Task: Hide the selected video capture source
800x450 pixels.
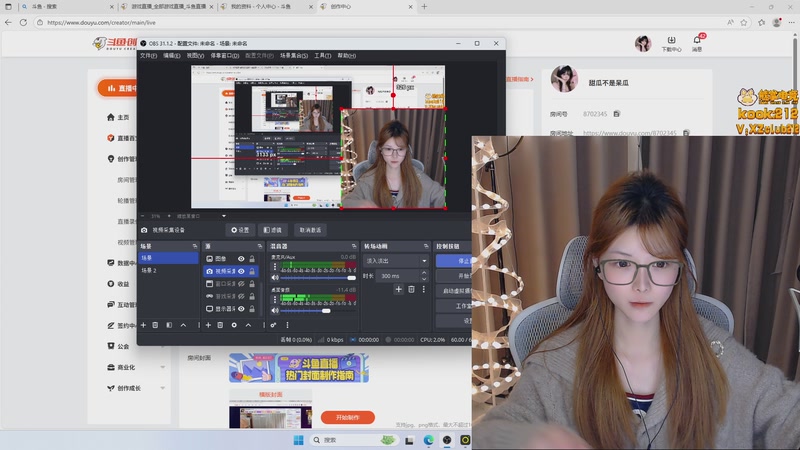Action: tap(241, 271)
